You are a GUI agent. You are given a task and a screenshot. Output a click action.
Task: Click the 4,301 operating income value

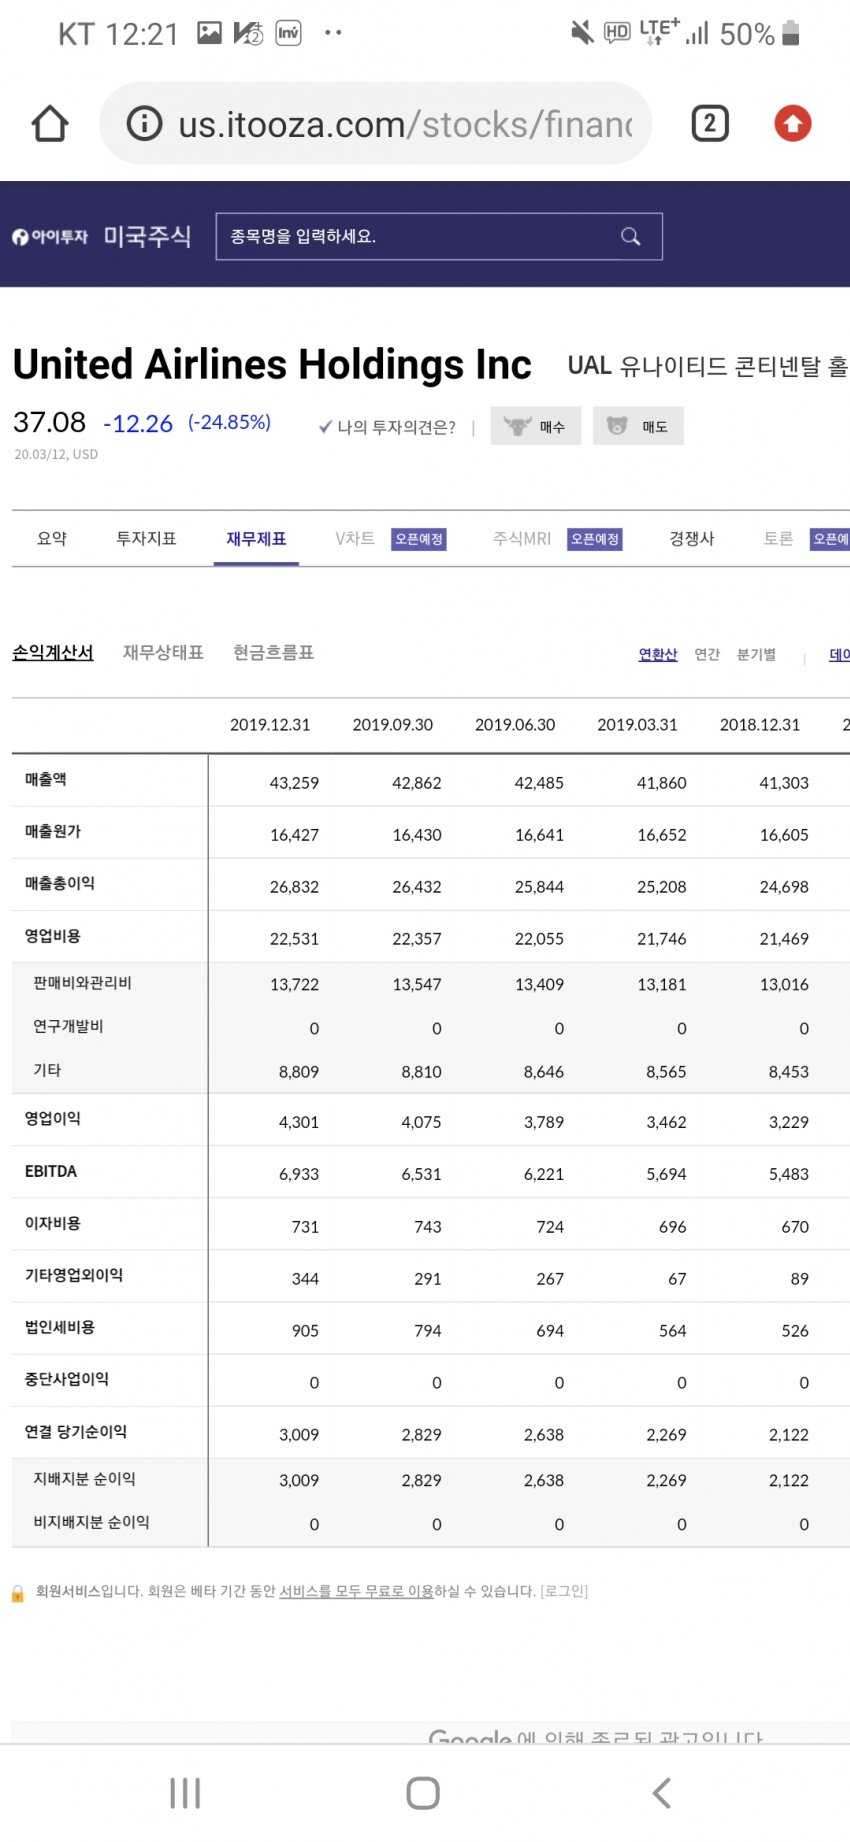point(299,1122)
